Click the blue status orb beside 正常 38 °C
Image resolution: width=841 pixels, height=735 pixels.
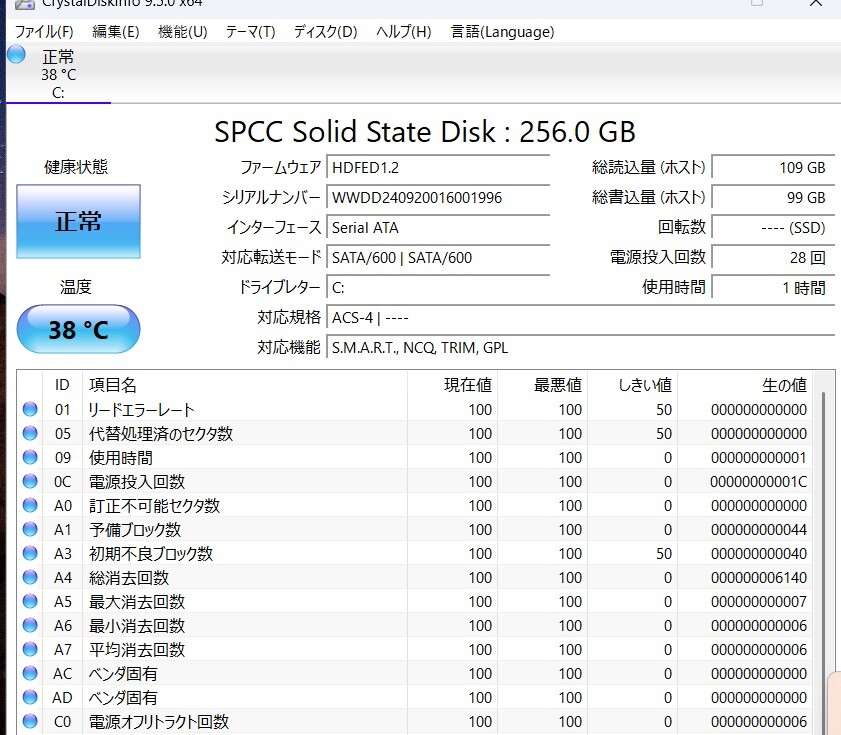tap(16, 55)
